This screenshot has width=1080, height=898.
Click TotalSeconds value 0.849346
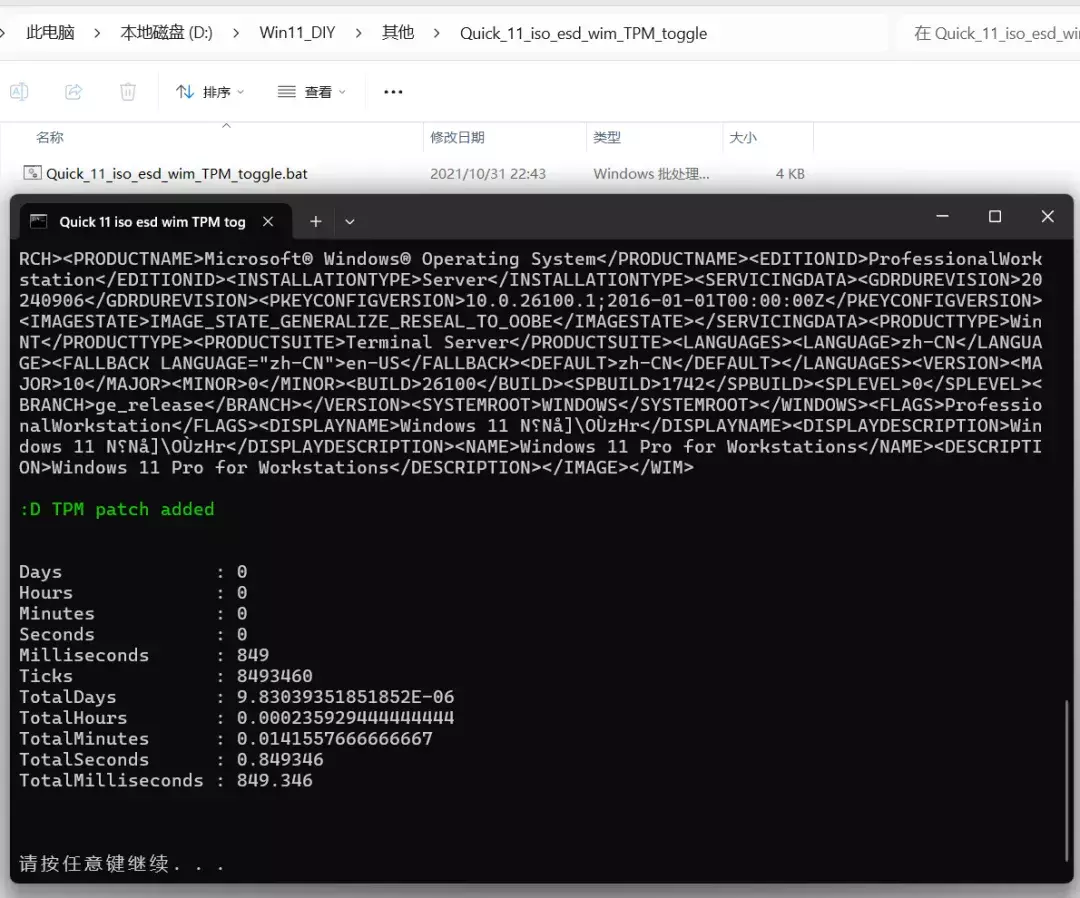(280, 760)
